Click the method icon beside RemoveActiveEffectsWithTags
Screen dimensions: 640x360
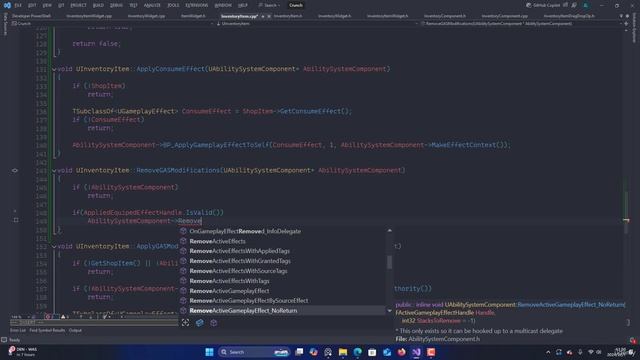click(x=183, y=281)
